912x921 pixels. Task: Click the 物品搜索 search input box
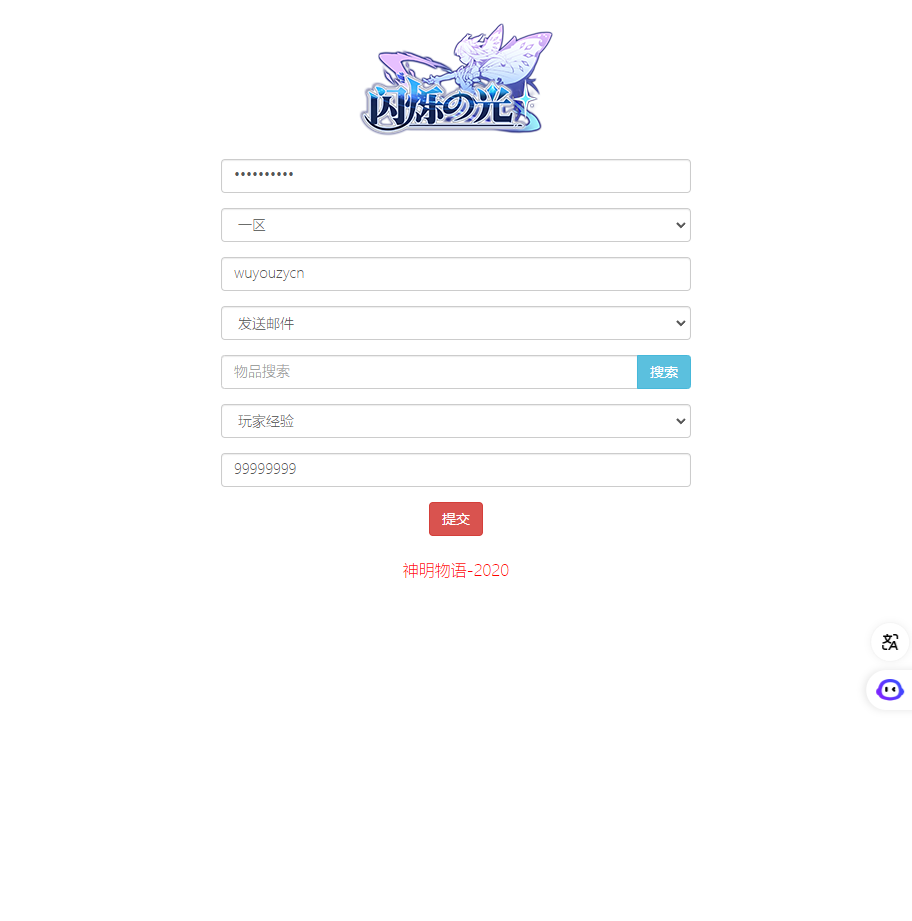(x=429, y=372)
